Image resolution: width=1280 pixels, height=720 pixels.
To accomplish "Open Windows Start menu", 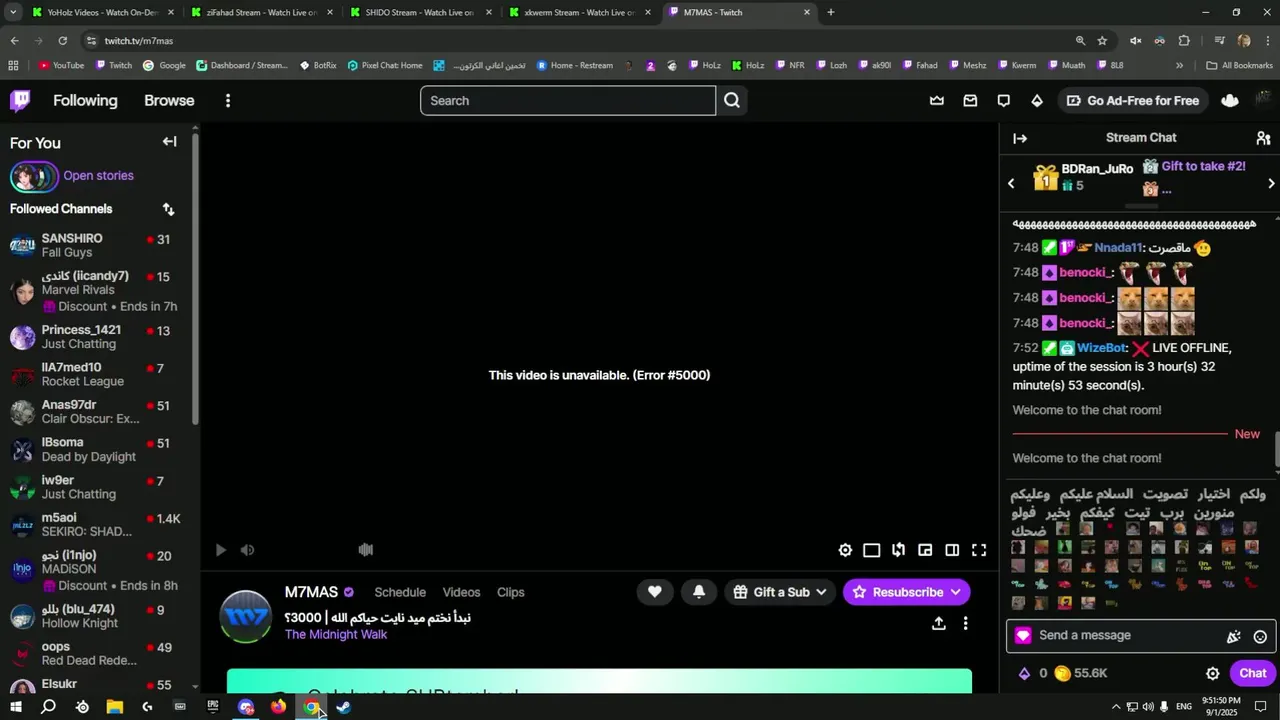I will pyautogui.click(x=15, y=707).
